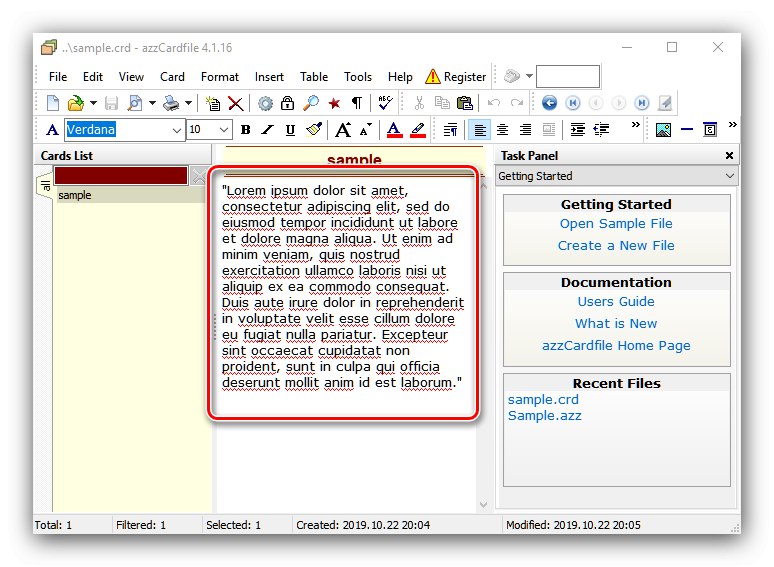Print using the printer icon
Image resolution: width=774 pixels, height=567 pixels.
pos(171,103)
